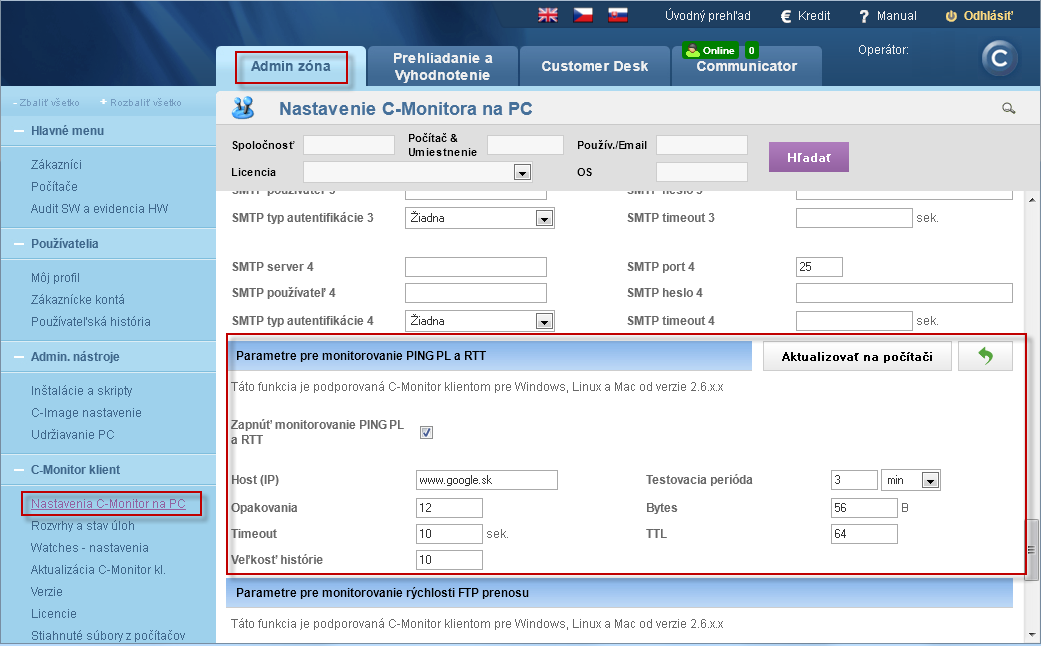Open Licencie in sidebar
This screenshot has width=1041, height=646.
tap(54, 613)
